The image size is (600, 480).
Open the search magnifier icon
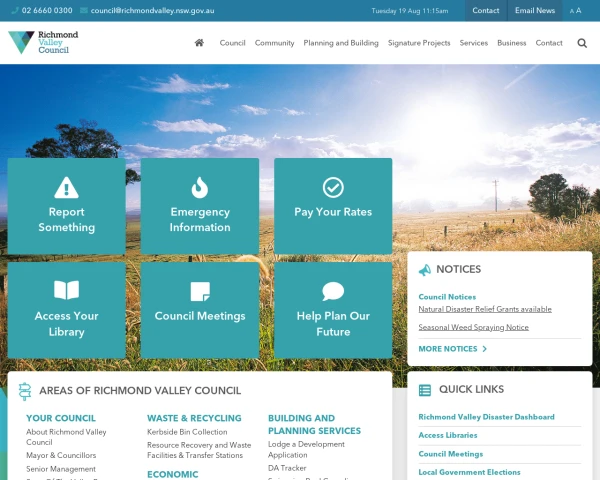[582, 43]
